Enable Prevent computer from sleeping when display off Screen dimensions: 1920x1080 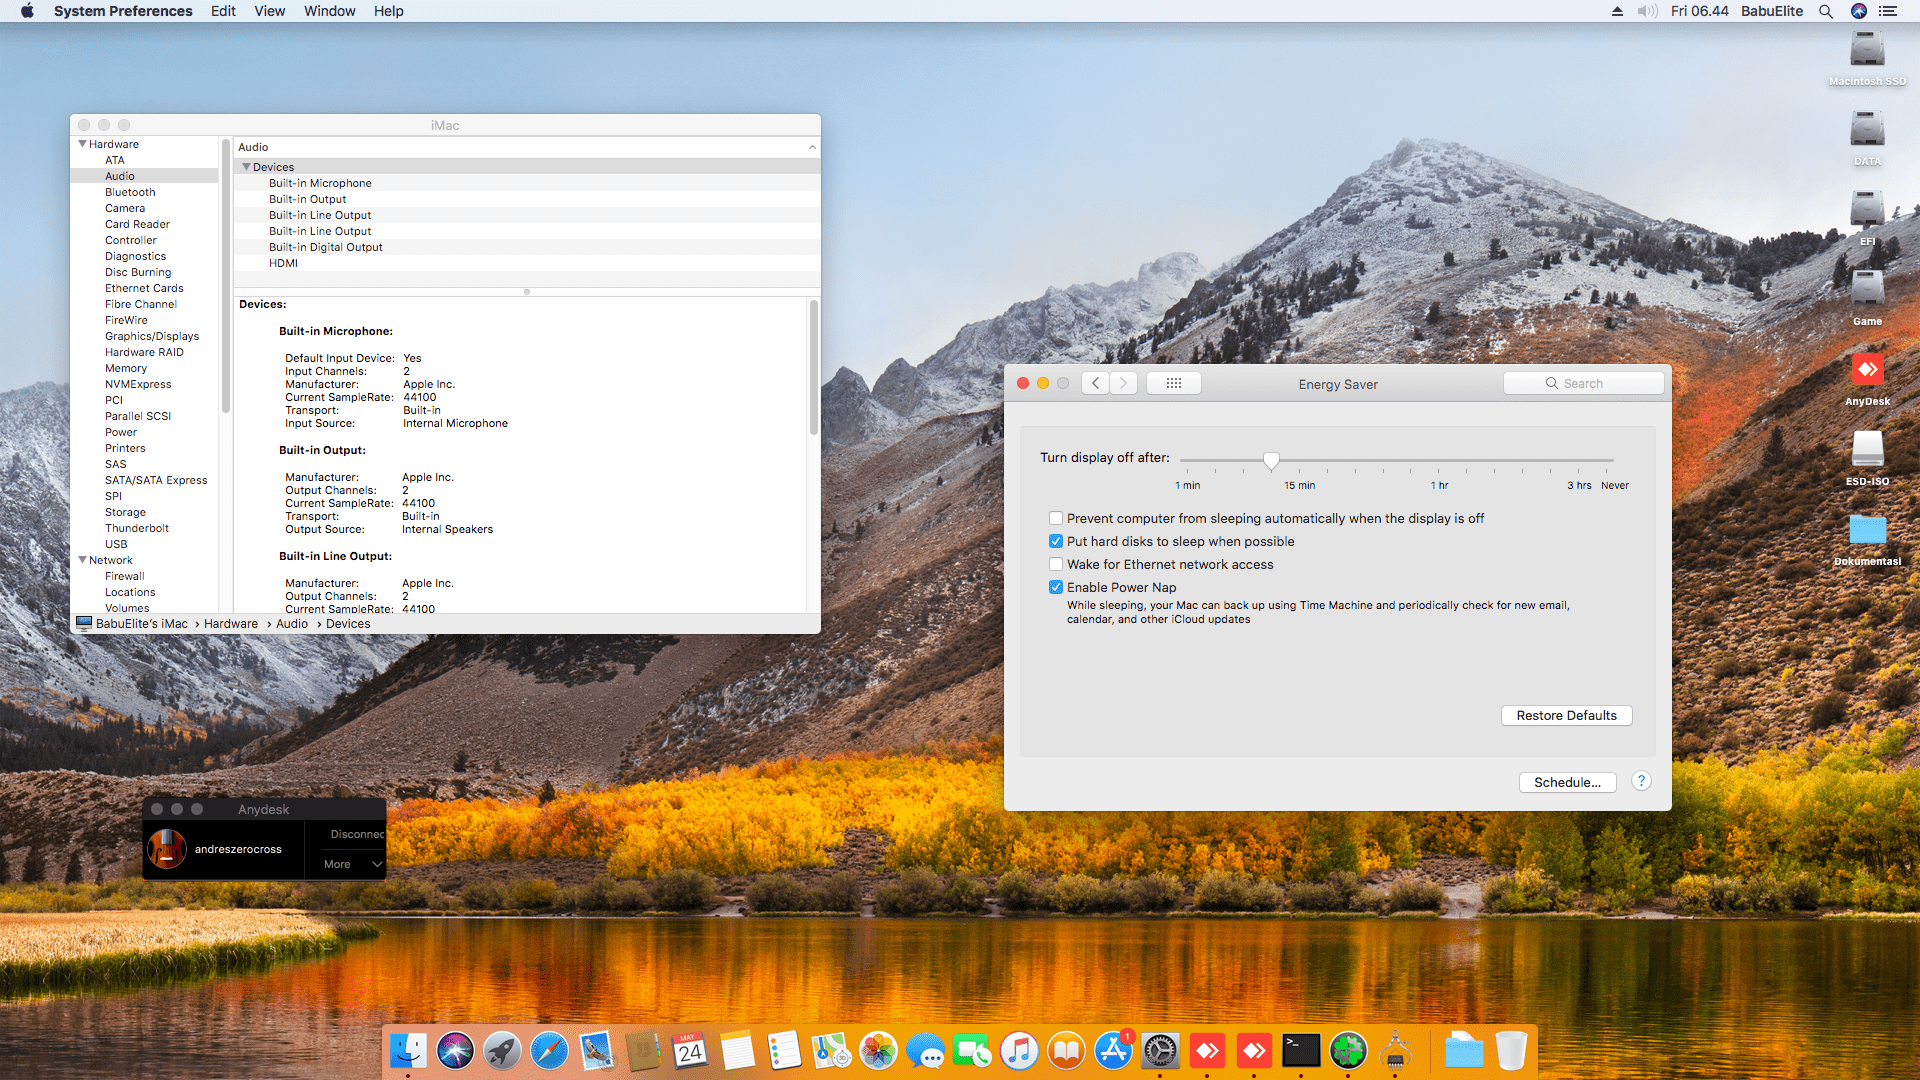[1056, 518]
